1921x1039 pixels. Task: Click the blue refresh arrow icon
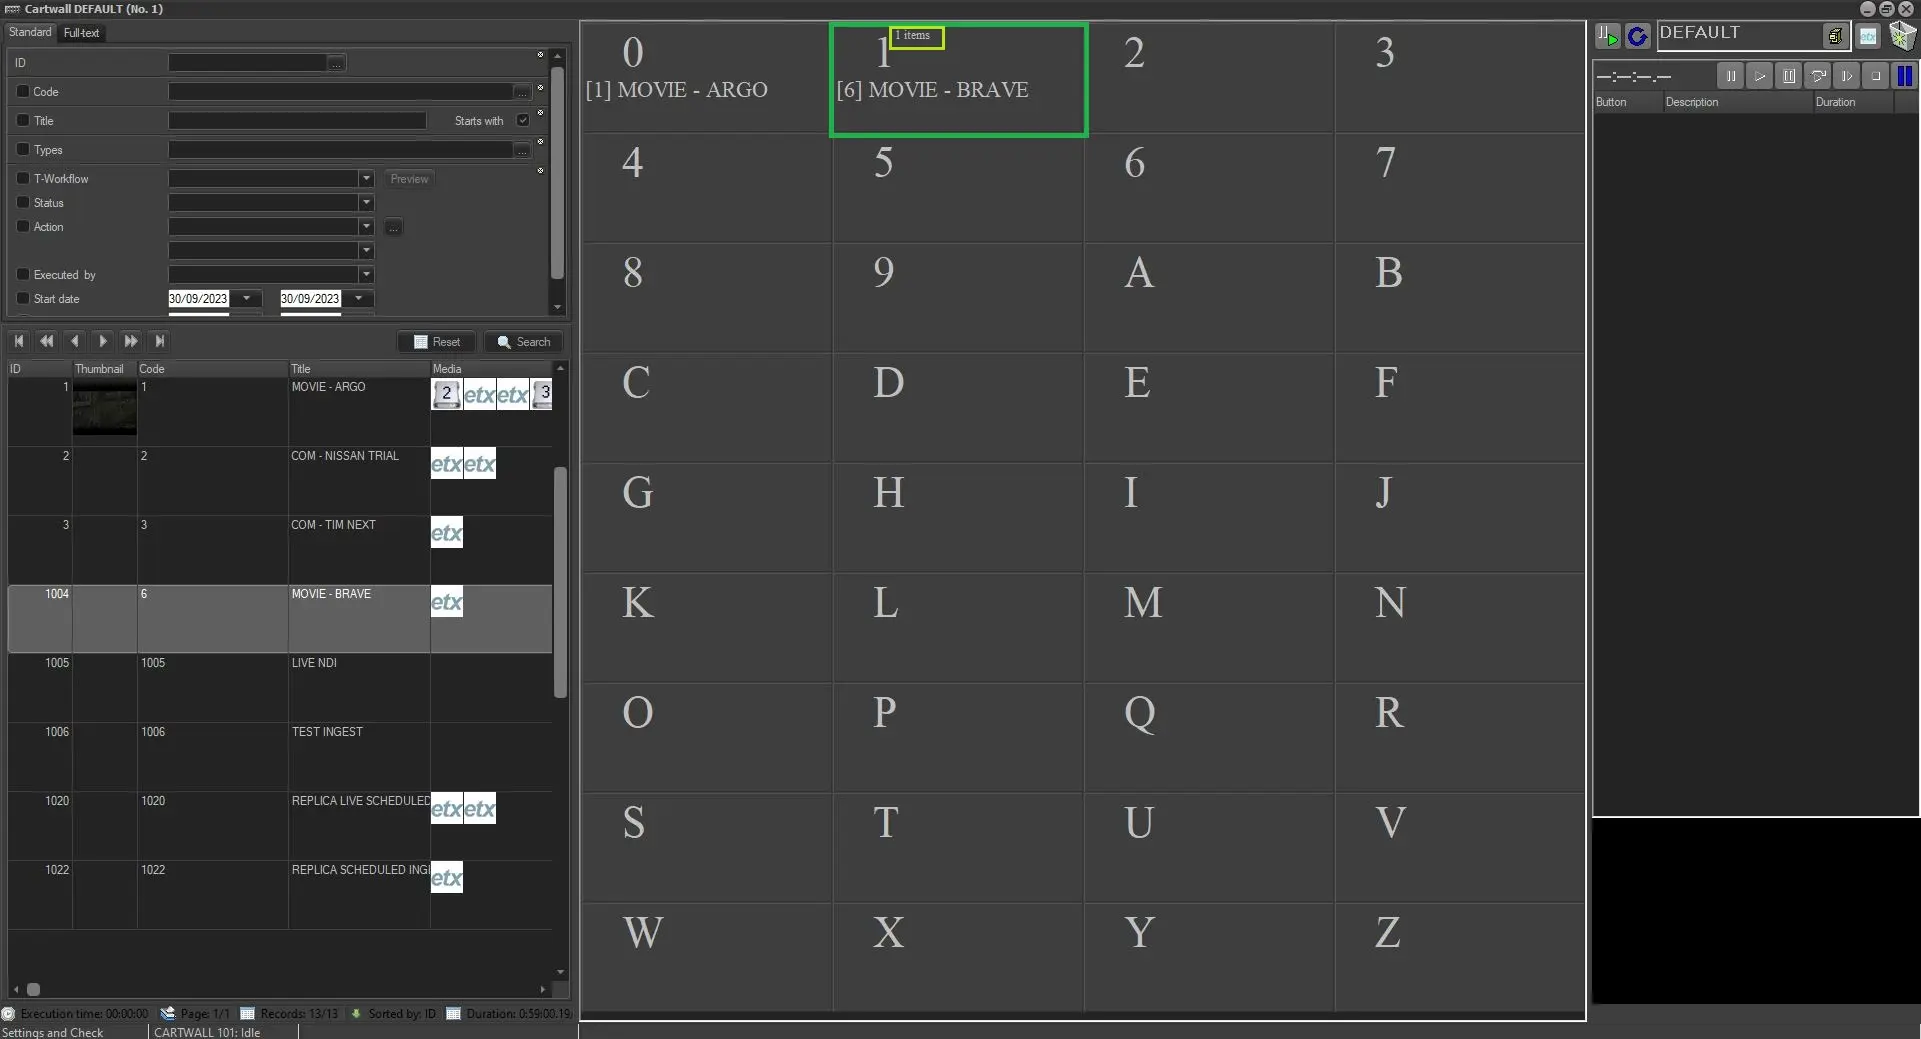(x=1637, y=36)
